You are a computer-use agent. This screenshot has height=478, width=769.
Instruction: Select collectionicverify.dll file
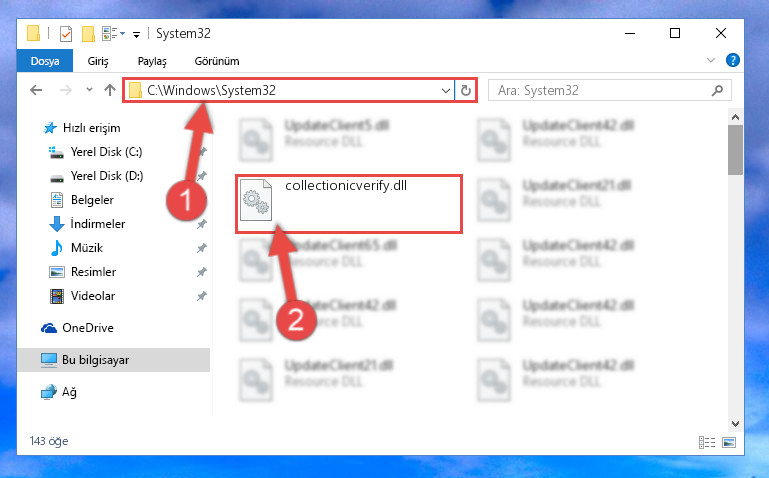click(x=349, y=203)
